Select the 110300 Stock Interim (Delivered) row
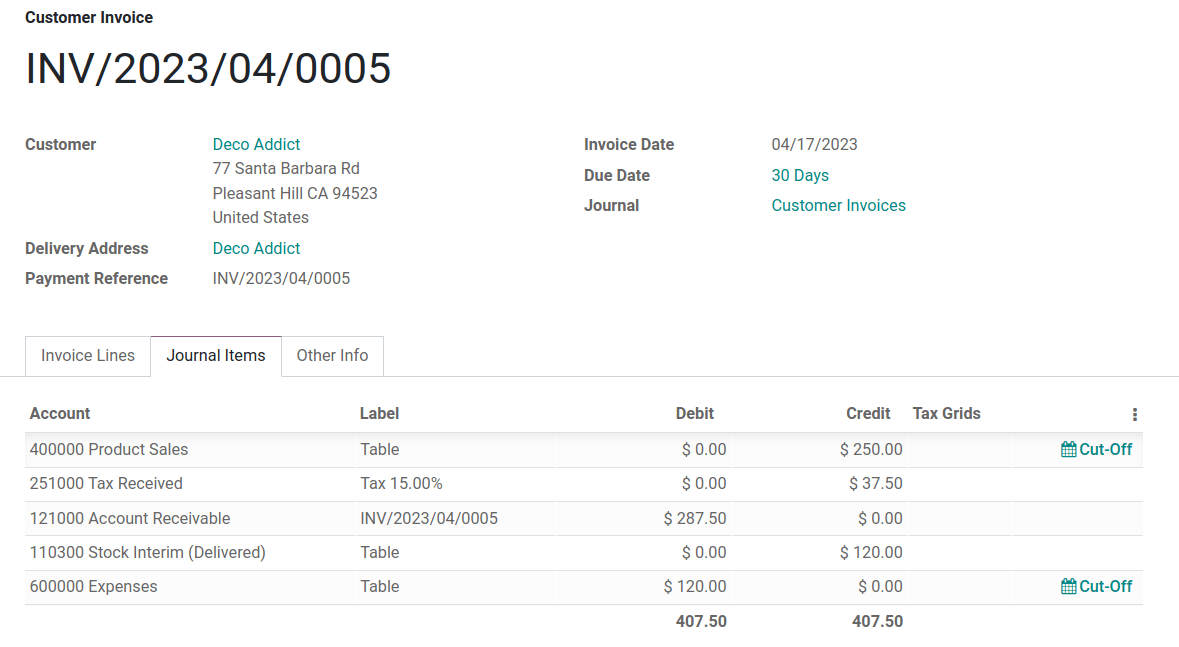The width and height of the screenshot is (1179, 647). click(x=148, y=552)
